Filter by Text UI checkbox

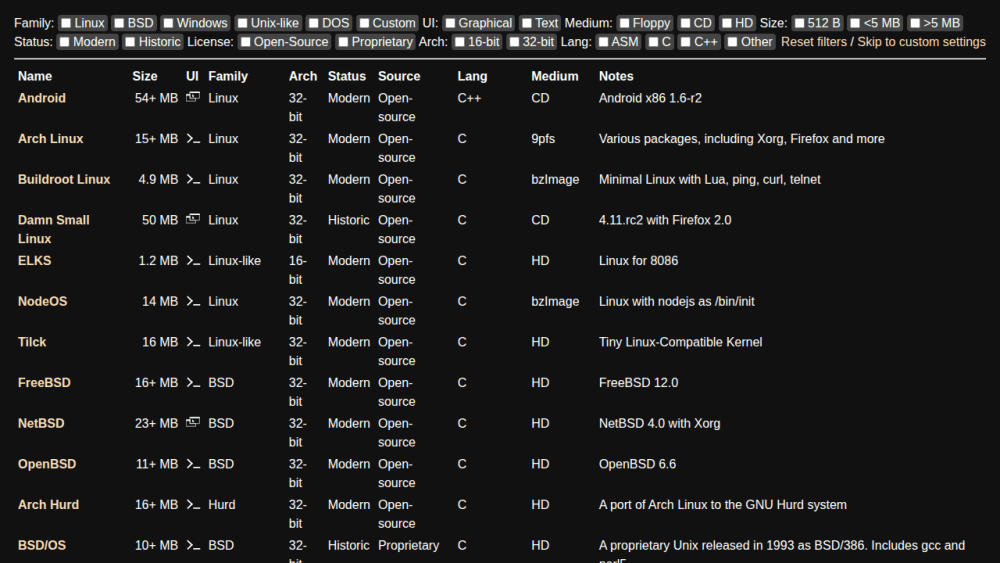pos(526,23)
